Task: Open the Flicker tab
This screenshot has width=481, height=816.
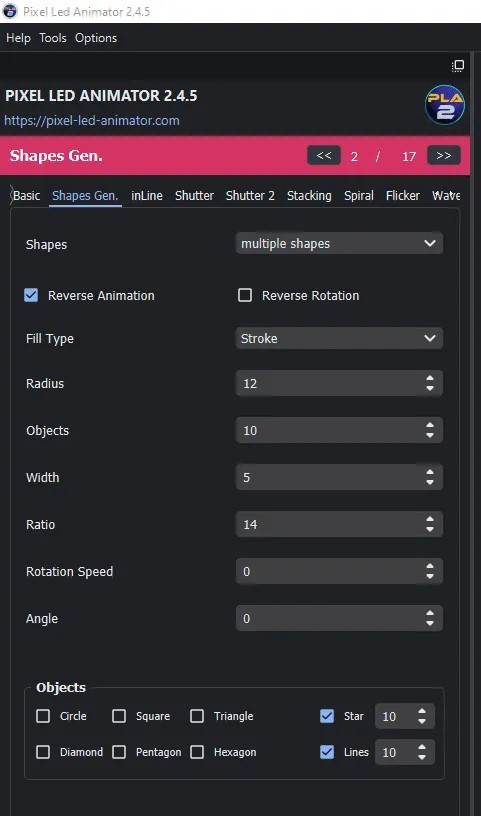Action: coord(403,196)
